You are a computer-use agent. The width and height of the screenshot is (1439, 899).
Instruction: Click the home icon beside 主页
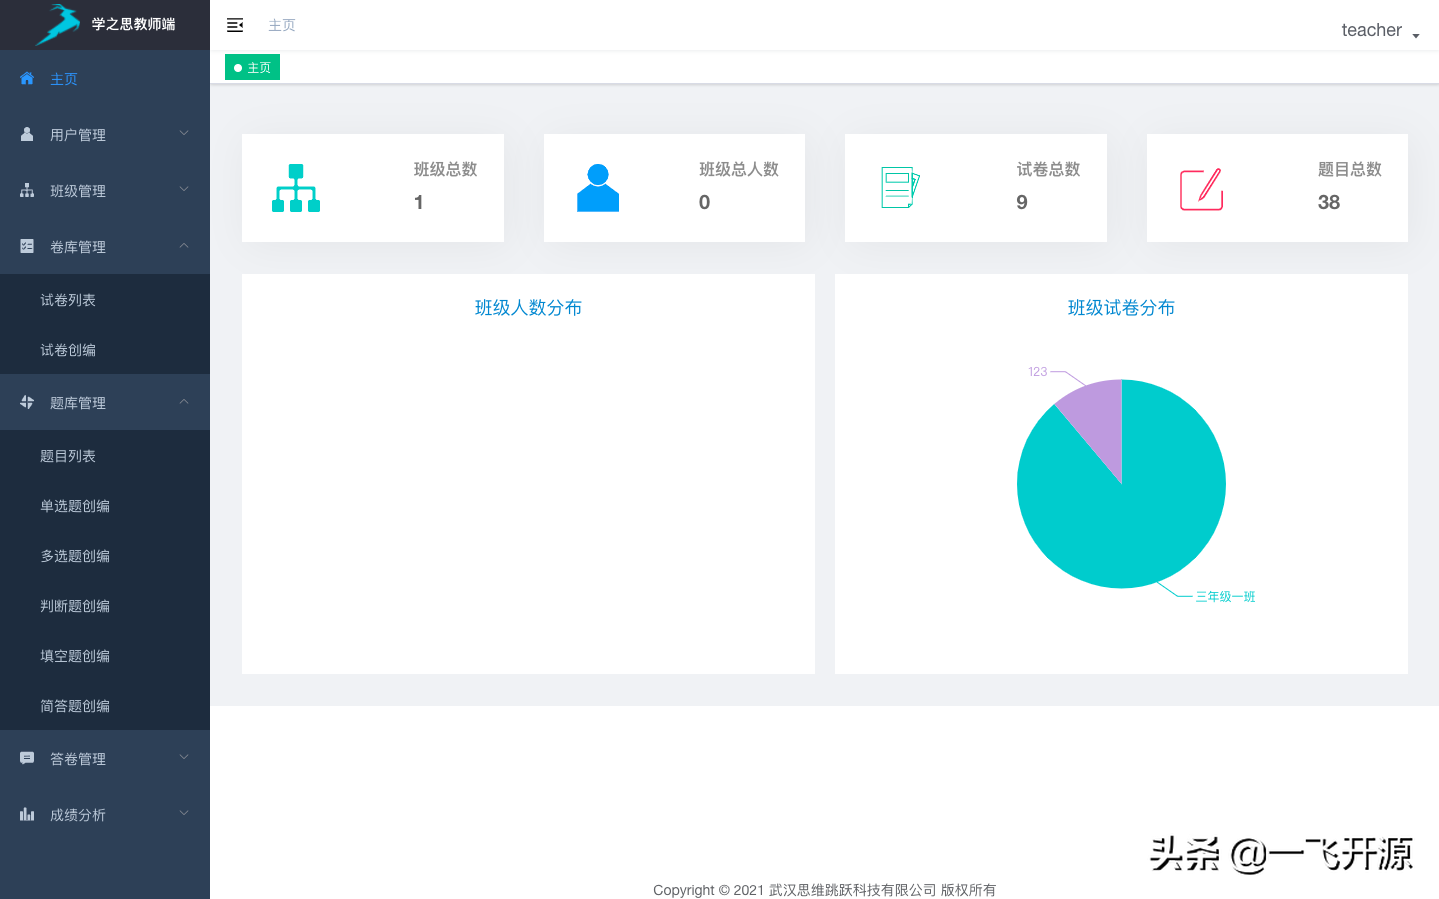(27, 78)
